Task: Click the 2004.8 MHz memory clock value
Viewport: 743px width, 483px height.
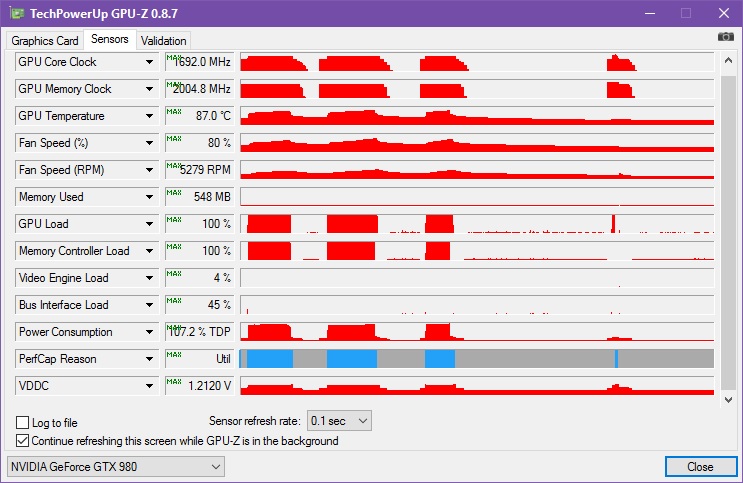Action: click(x=200, y=89)
